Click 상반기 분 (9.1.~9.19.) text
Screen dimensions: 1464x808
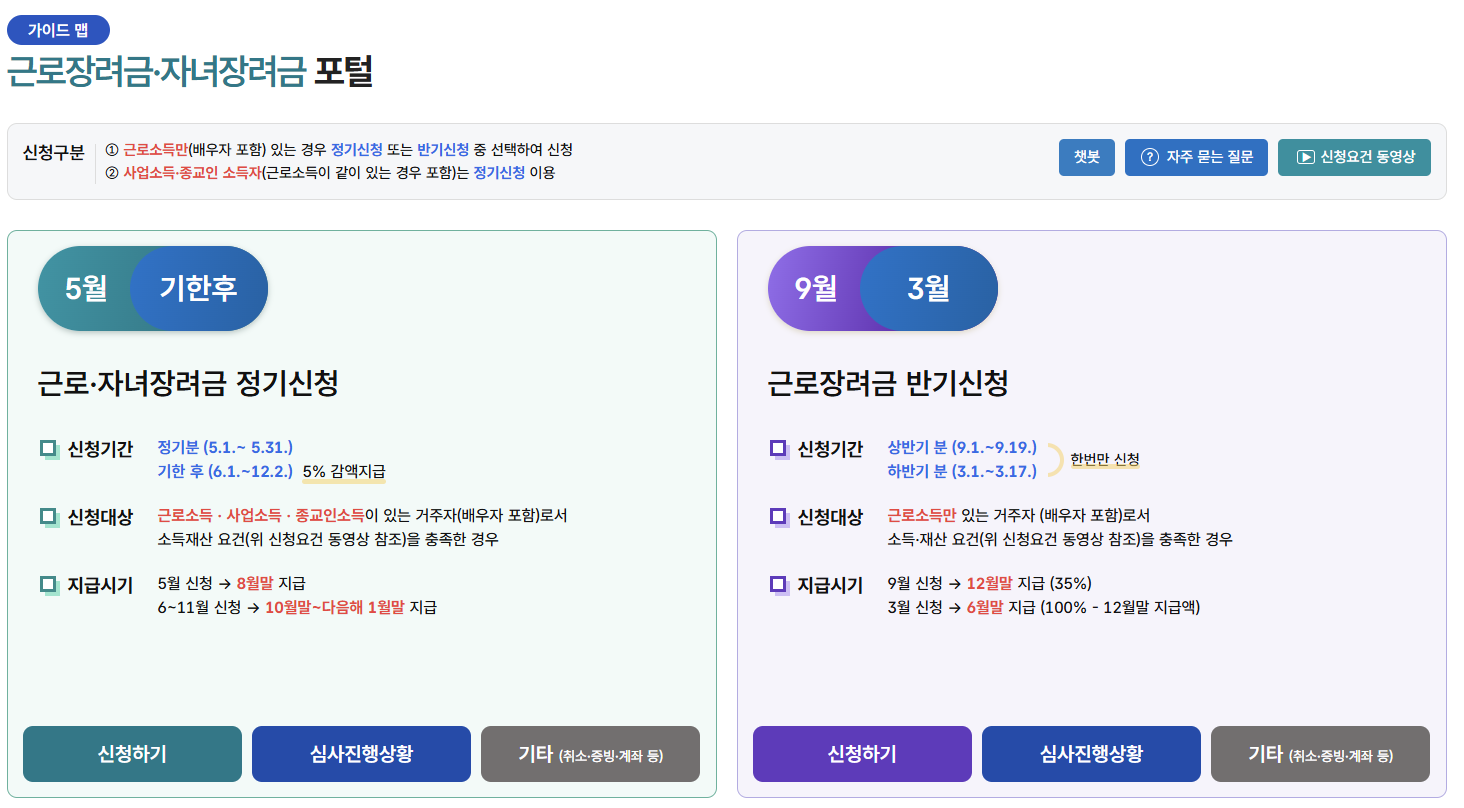click(962, 447)
